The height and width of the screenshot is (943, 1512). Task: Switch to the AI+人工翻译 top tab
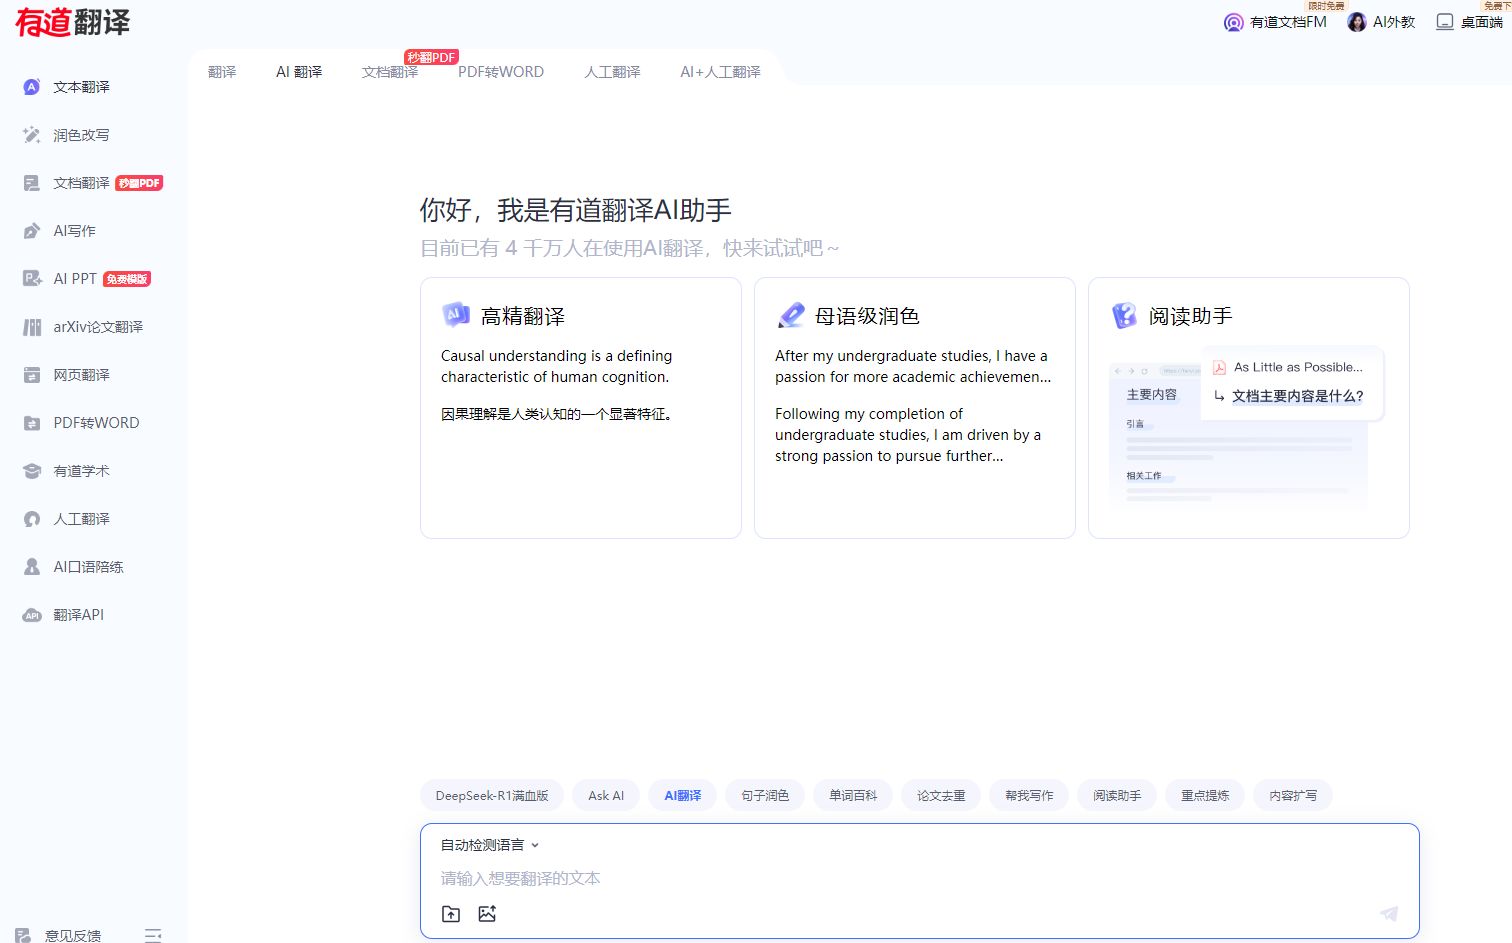coord(720,72)
